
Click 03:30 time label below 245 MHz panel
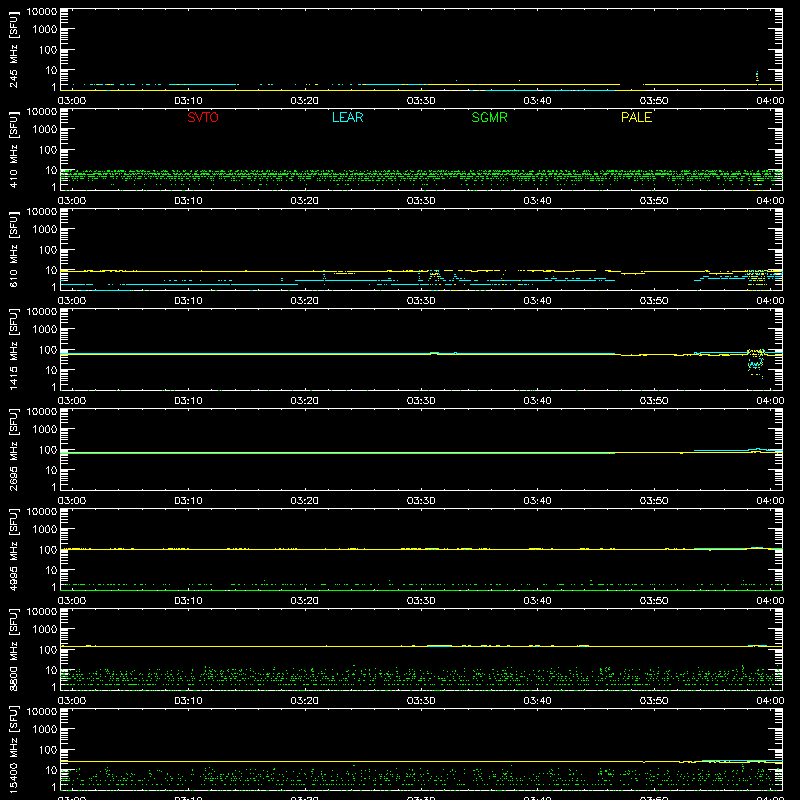[x=421, y=101]
